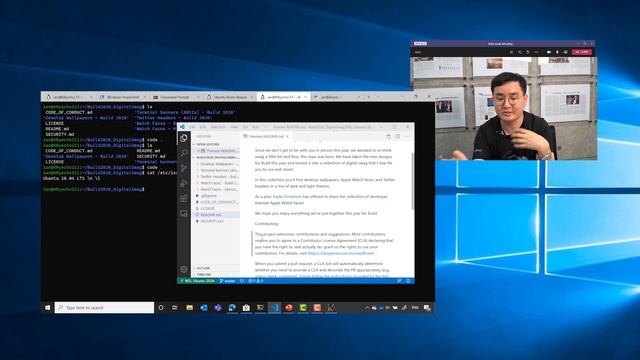640x360 pixels.
Task: Open the Manage gear in VS Code
Action: coord(184,269)
